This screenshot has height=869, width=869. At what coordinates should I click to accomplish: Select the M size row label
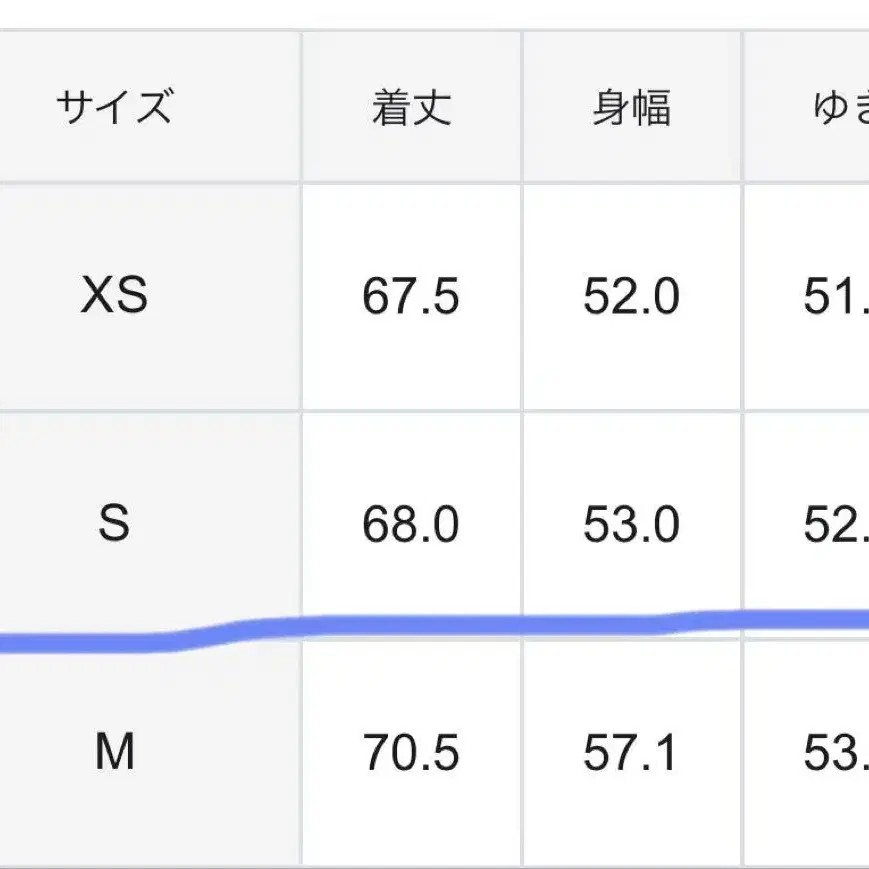[114, 752]
